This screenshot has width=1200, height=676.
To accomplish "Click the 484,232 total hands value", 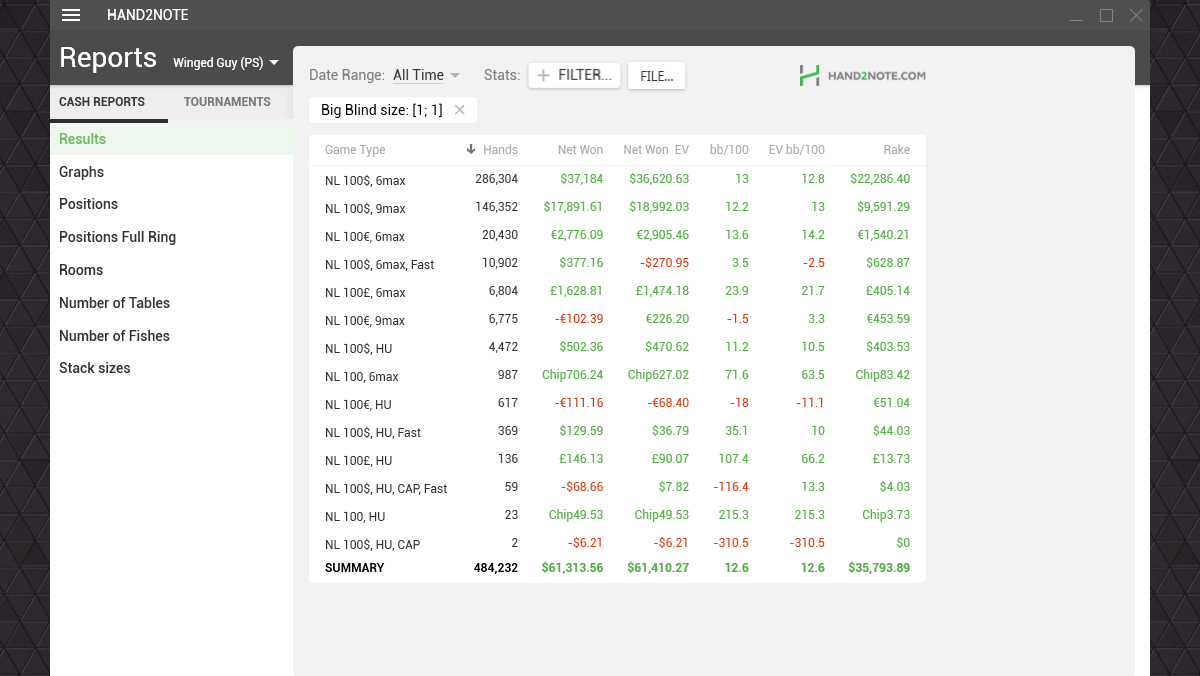I will point(496,567).
